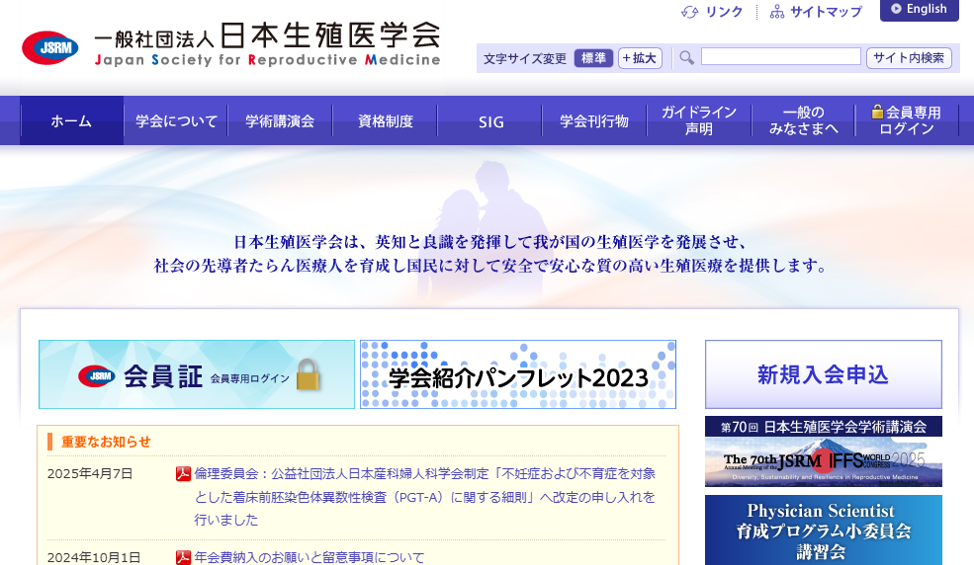Click the JSRM logo in the header
The image size is (974, 565).
pos(50,48)
